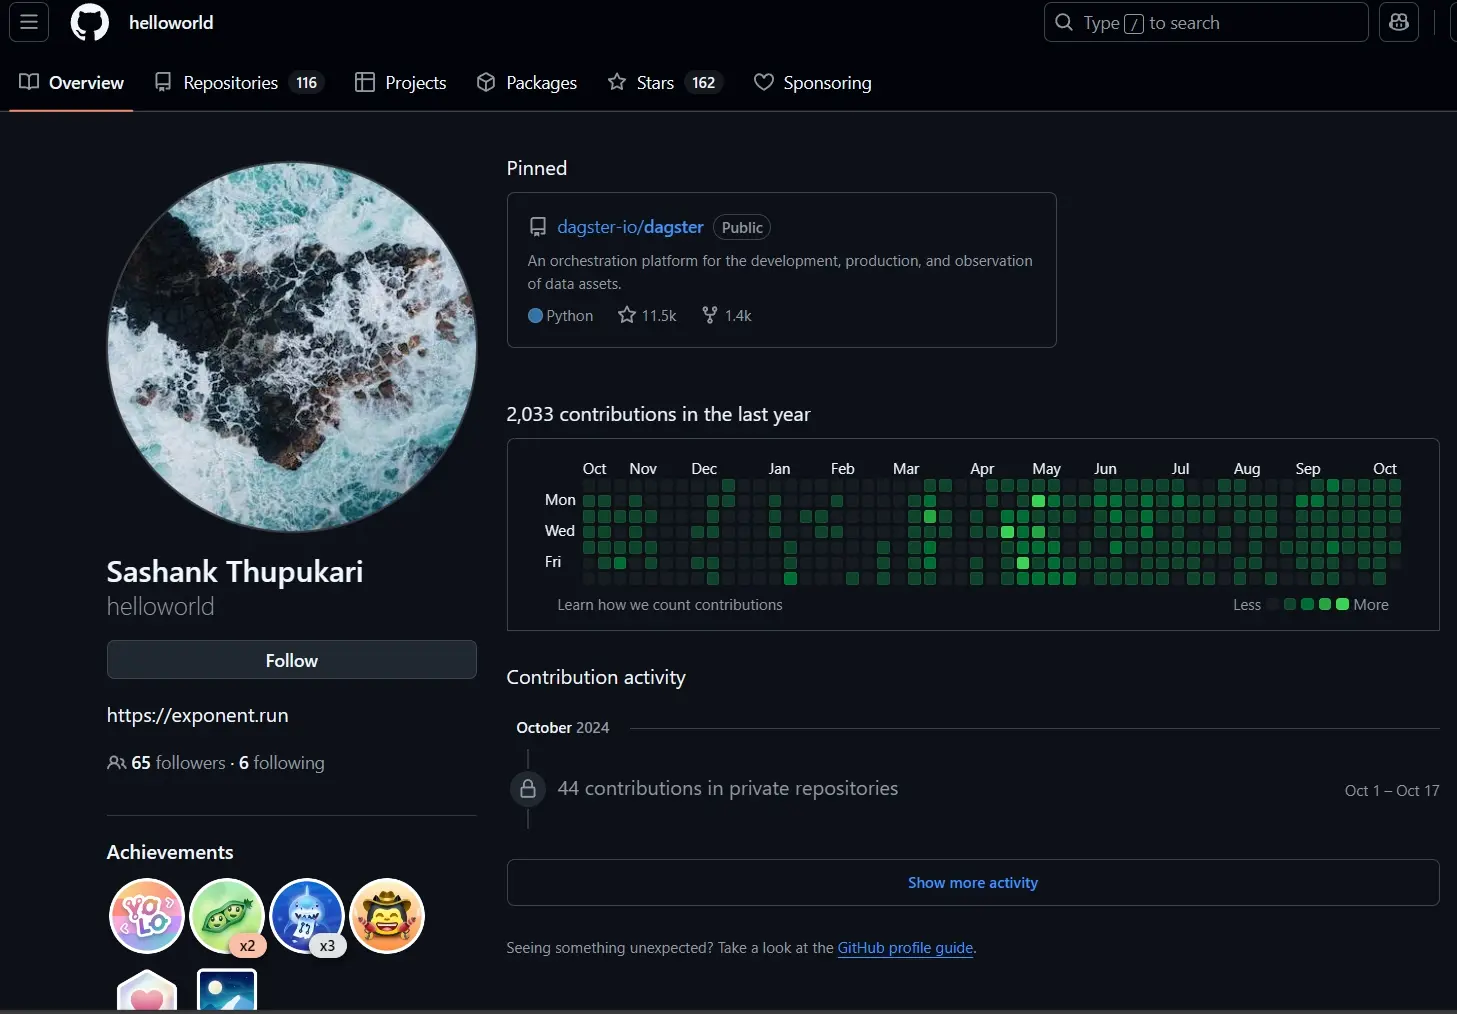The width and height of the screenshot is (1457, 1014).
Task: Click the forks icon on dagster repo
Action: click(710, 315)
